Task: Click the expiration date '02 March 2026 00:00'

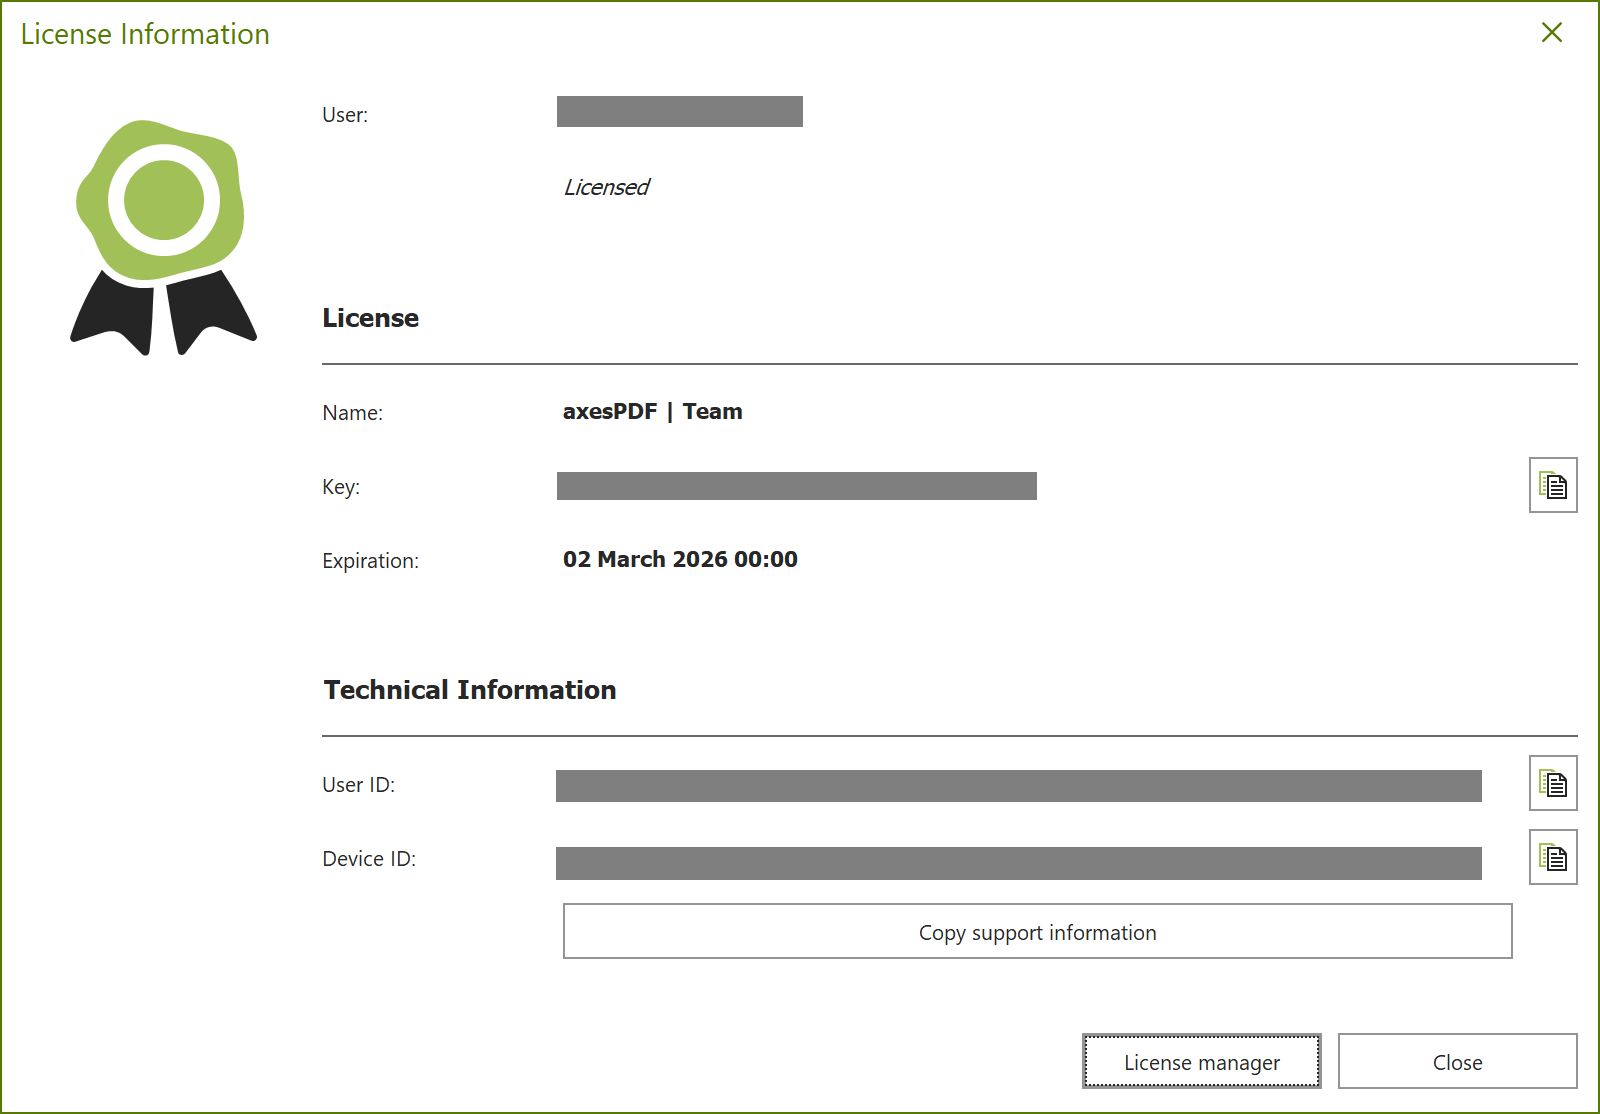Action: 680,560
